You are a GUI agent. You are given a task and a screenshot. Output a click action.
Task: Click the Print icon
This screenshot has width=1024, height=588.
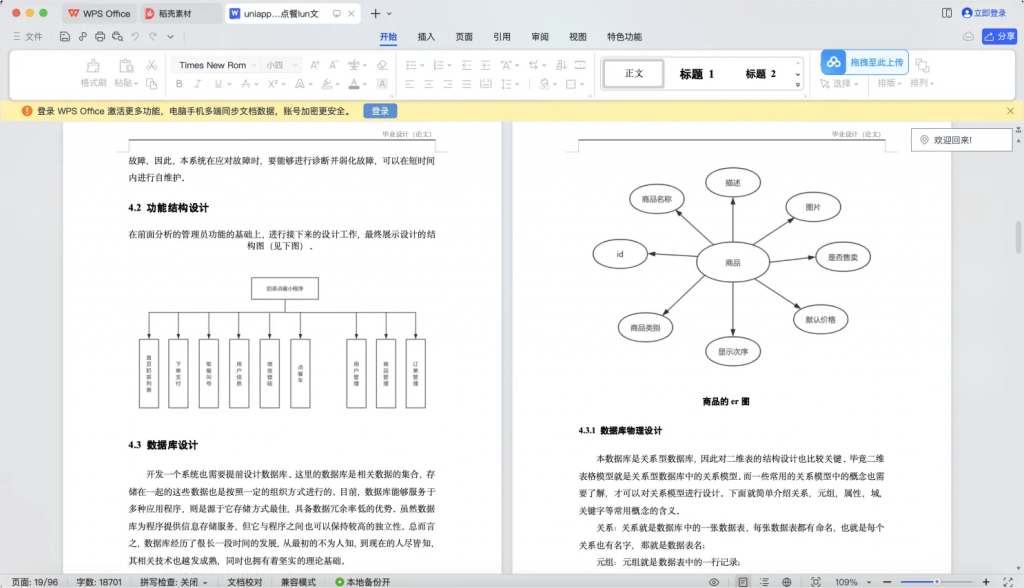point(98,36)
